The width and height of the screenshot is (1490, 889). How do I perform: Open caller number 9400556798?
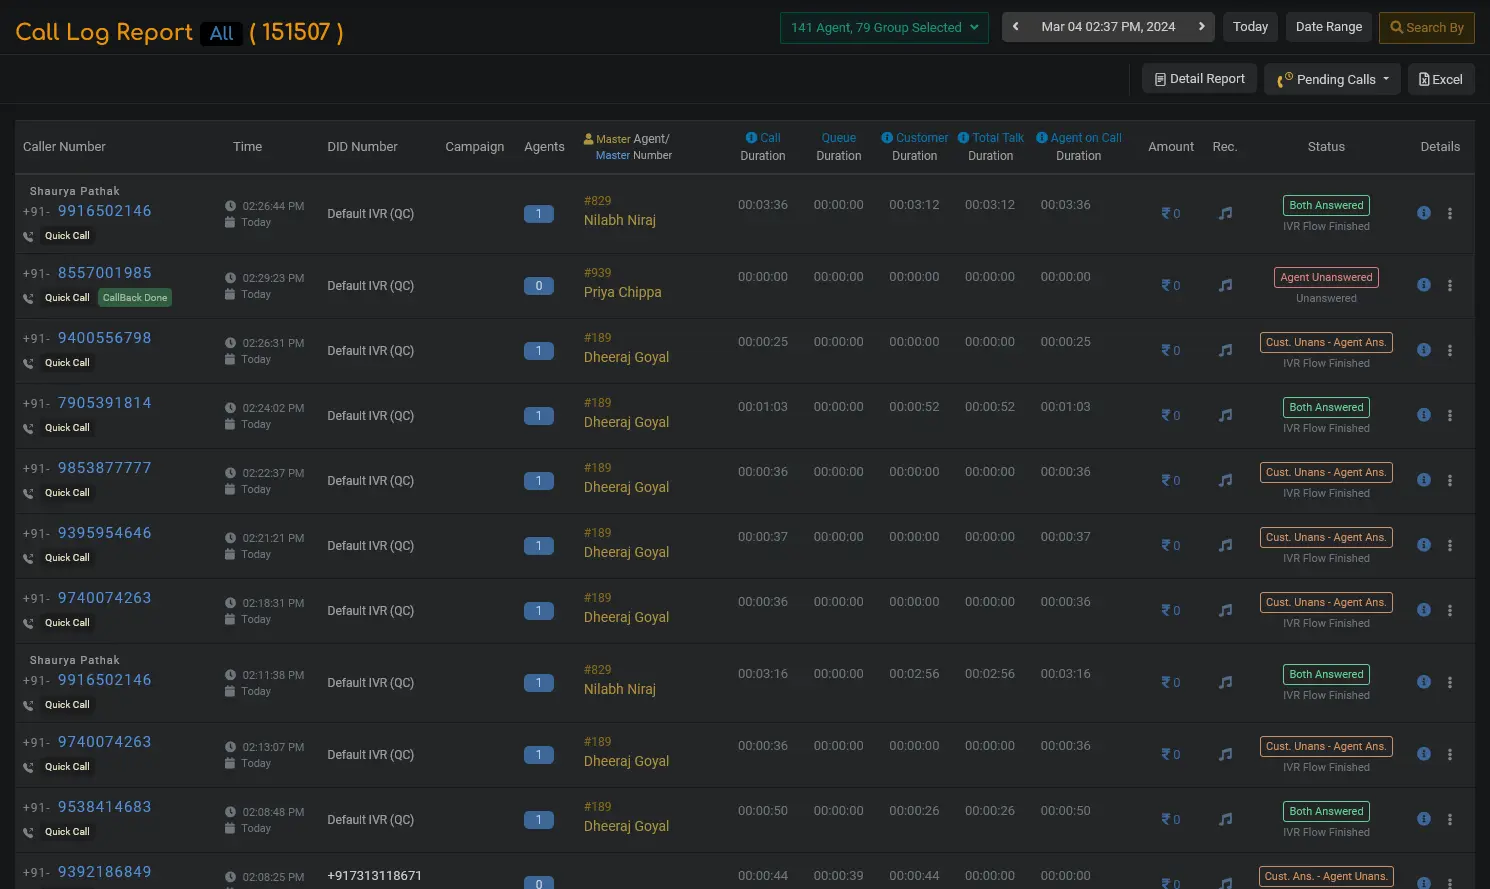(x=104, y=338)
